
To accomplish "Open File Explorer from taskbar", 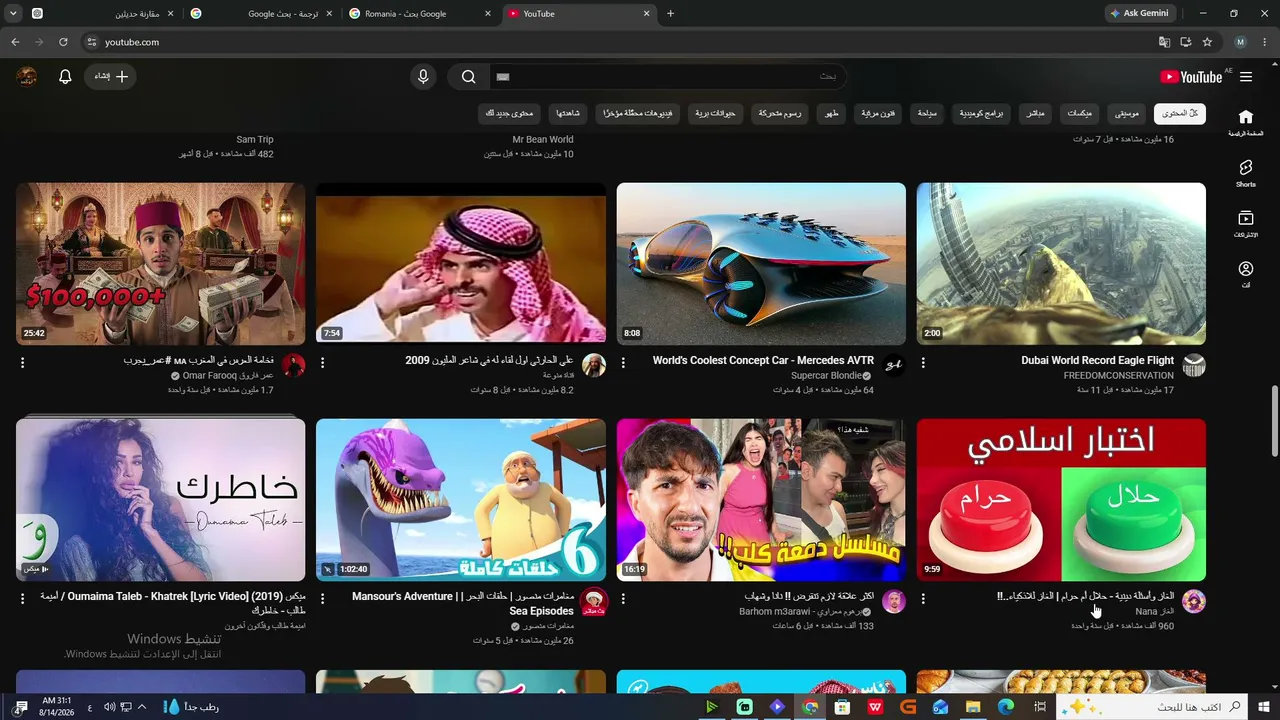I will click(973, 707).
